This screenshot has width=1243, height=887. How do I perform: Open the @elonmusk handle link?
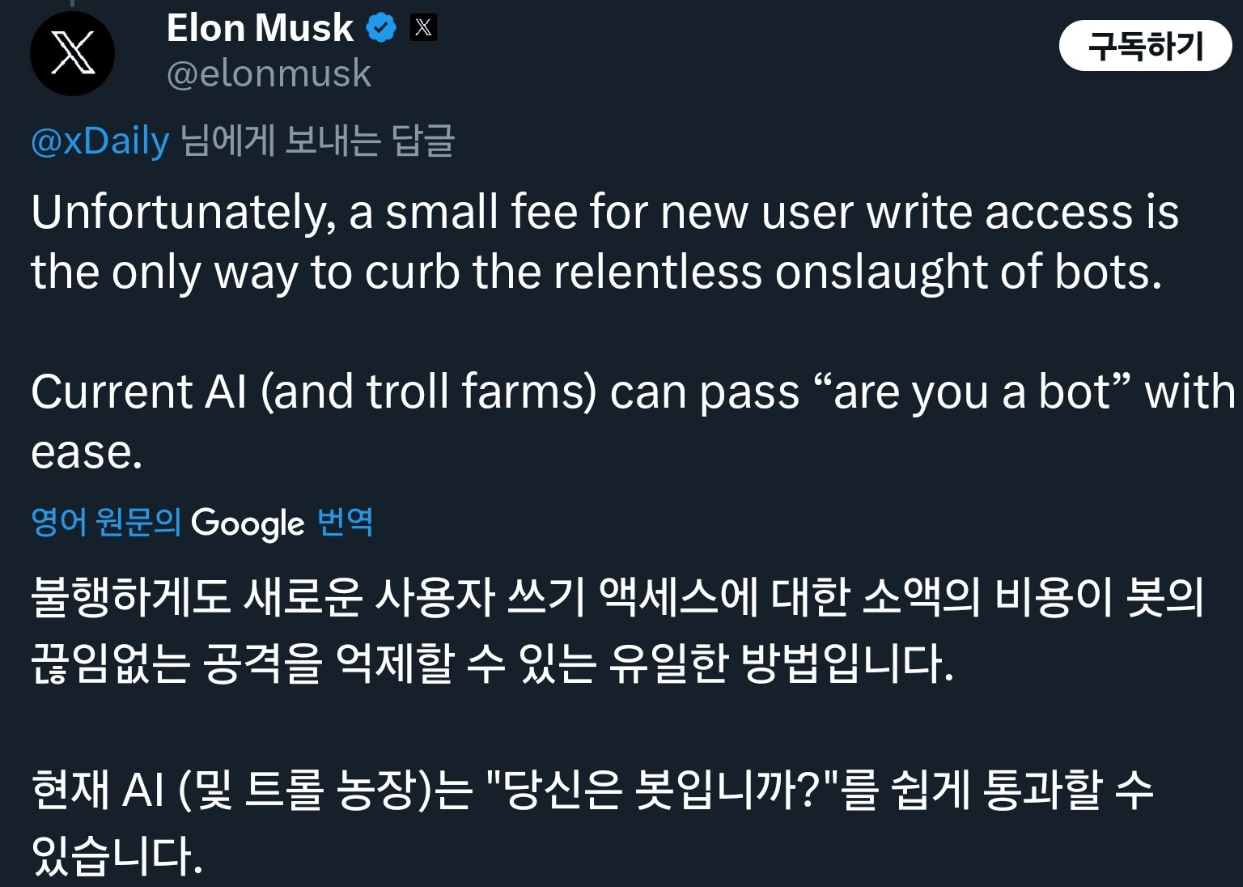(x=268, y=74)
